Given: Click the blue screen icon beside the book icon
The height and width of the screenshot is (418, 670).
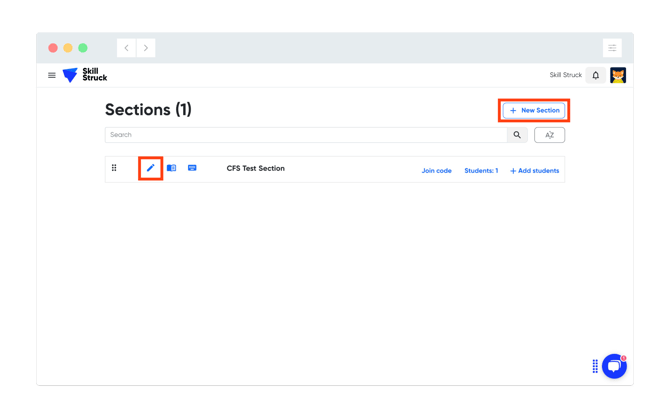Looking at the screenshot, I should [192, 168].
